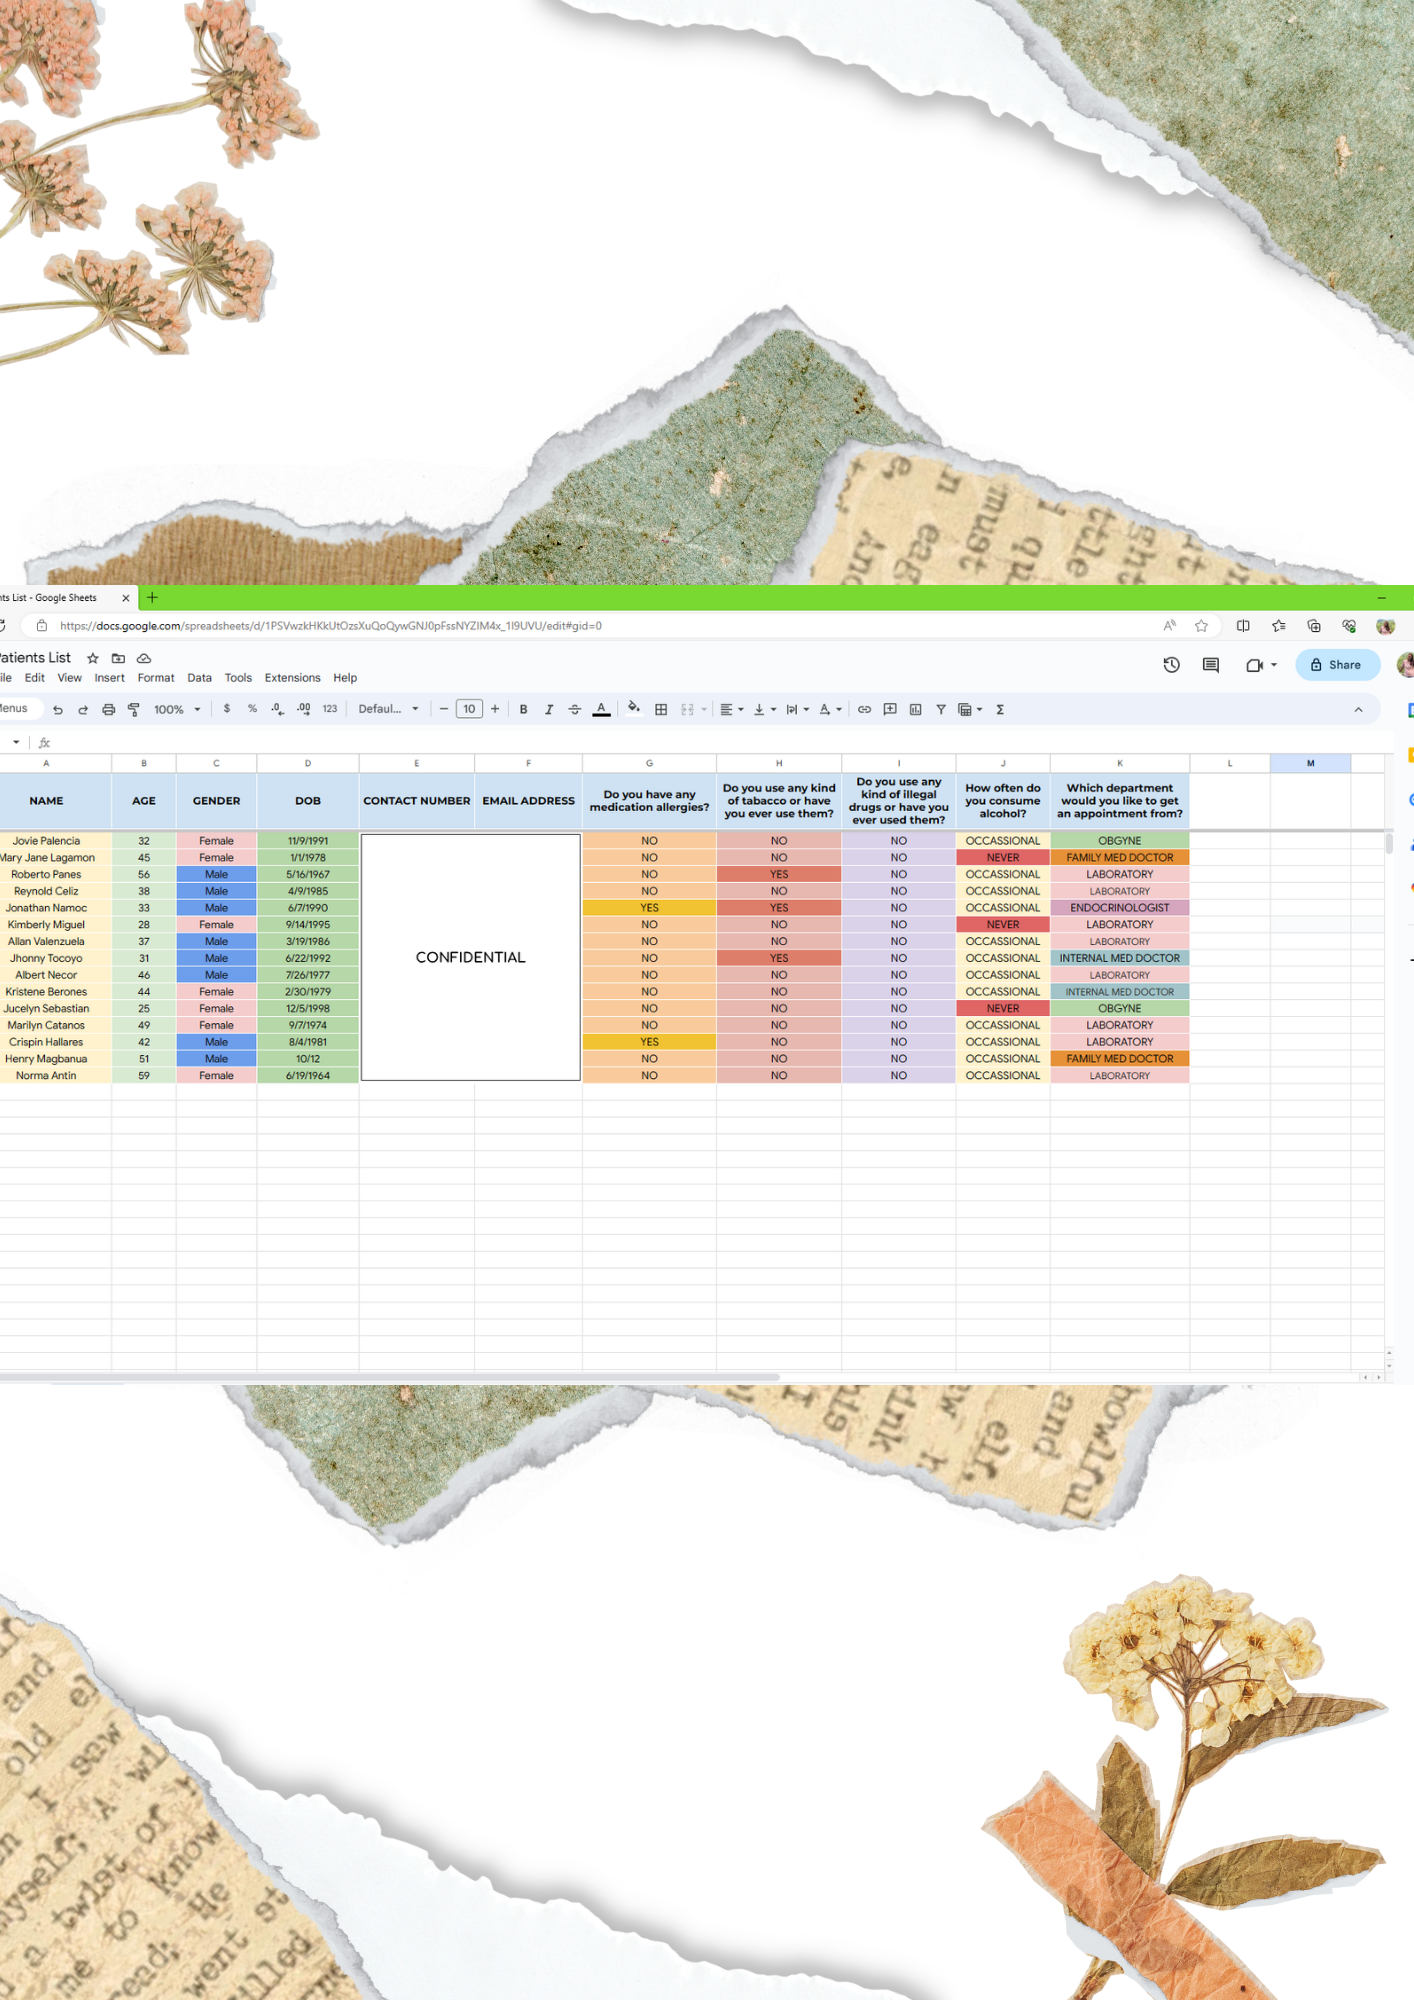Open the borders tool
The height and width of the screenshot is (2000, 1414).
click(661, 710)
